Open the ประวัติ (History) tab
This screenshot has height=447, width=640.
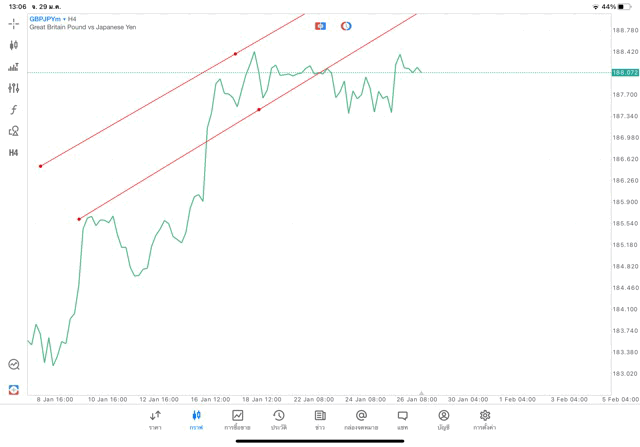click(x=279, y=420)
